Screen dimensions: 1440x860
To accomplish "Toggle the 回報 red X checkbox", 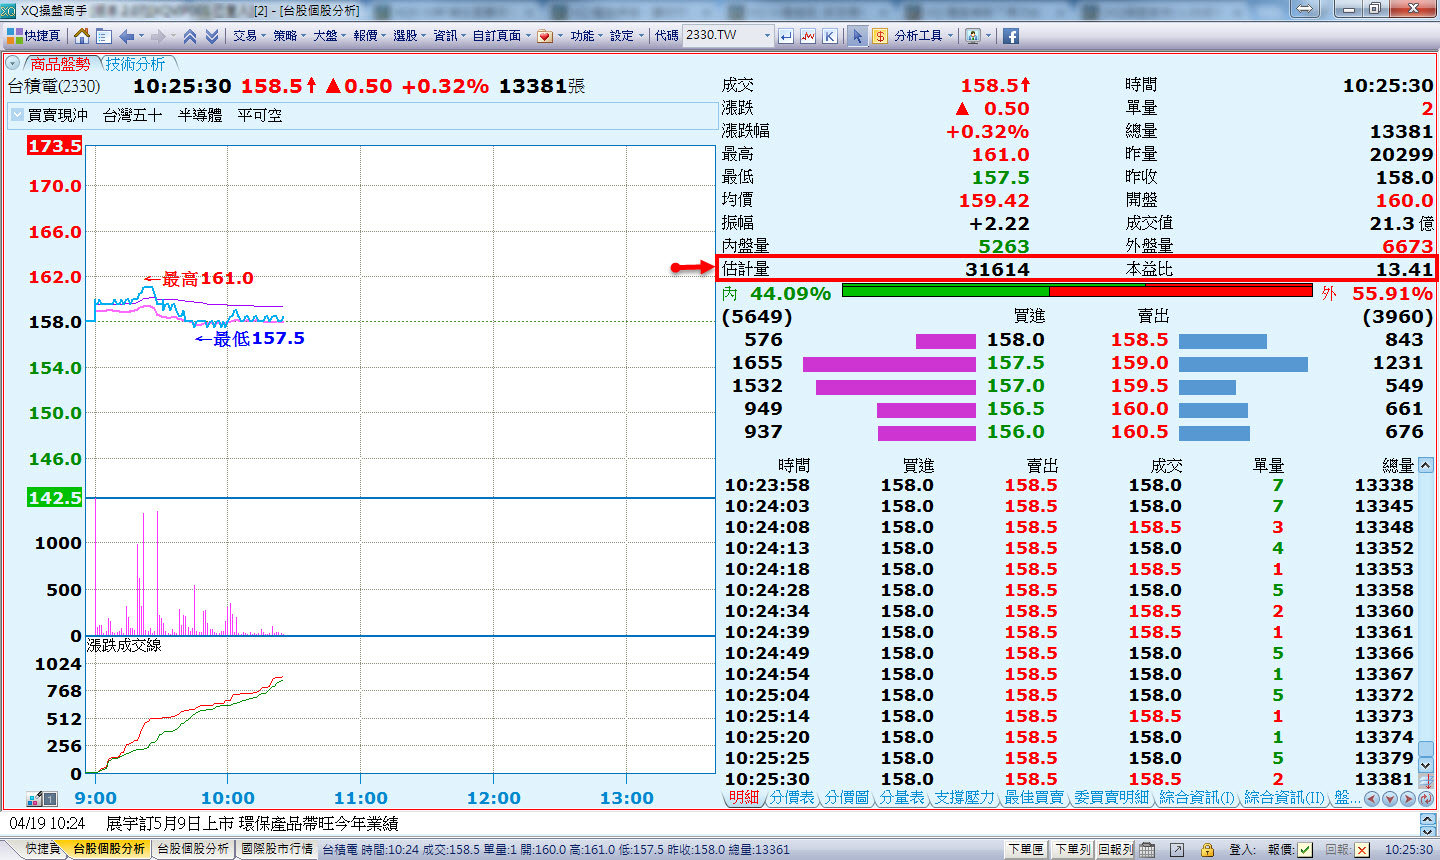I will (x=1361, y=849).
